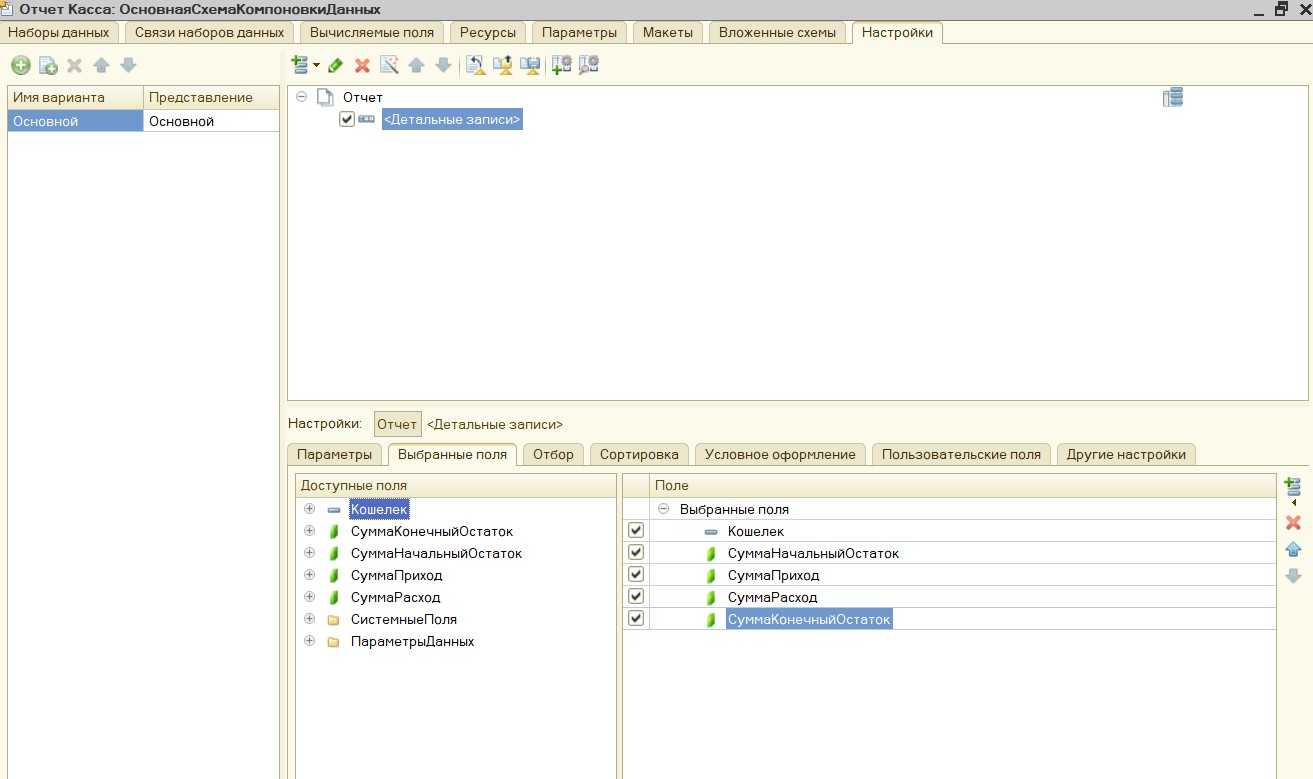1313x779 pixels.
Task: Open the add structure element dropdown arrow
Action: [316, 66]
